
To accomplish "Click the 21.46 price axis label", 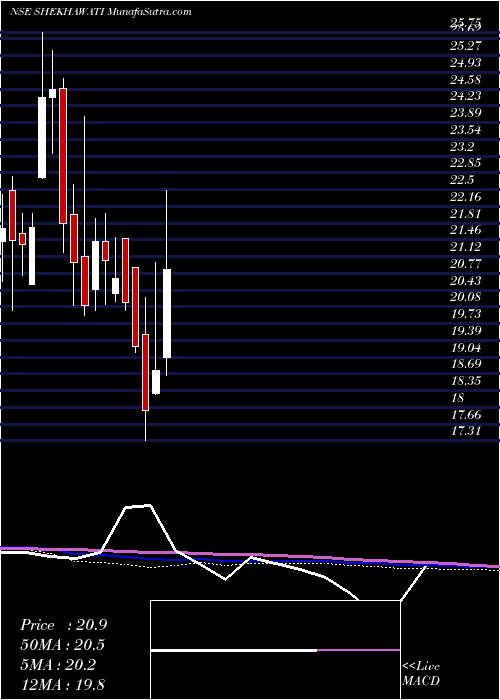I will point(466,230).
